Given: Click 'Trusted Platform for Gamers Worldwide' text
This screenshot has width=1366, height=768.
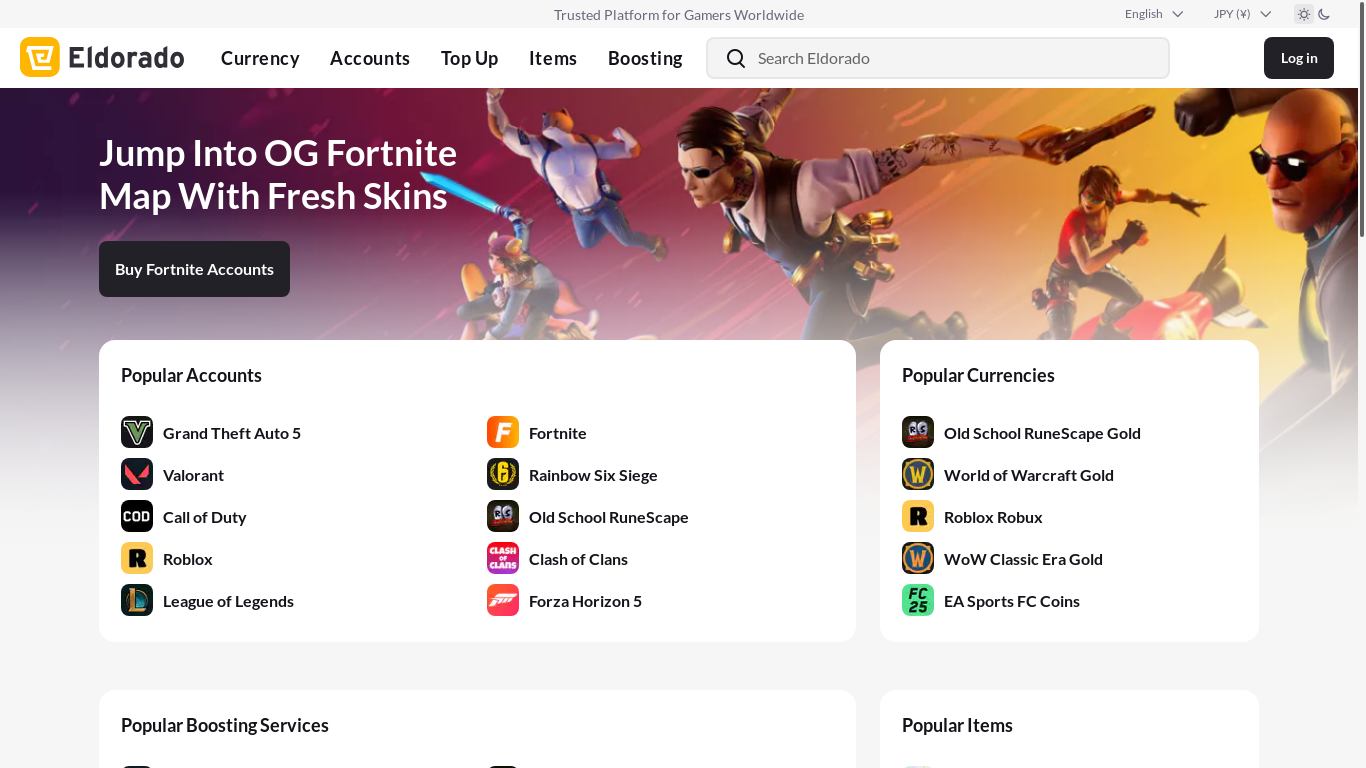Looking at the screenshot, I should (679, 14).
